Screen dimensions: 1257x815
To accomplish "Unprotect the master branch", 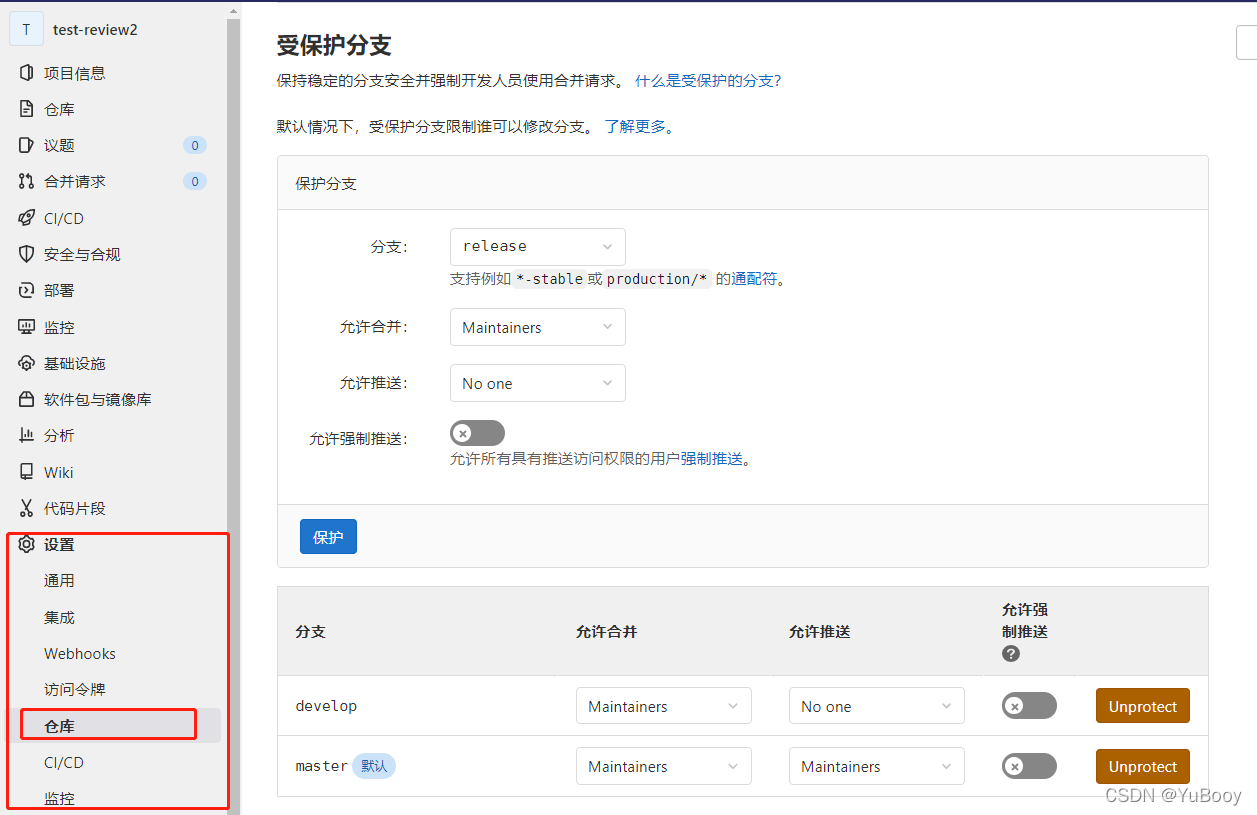I will pyautogui.click(x=1143, y=766).
